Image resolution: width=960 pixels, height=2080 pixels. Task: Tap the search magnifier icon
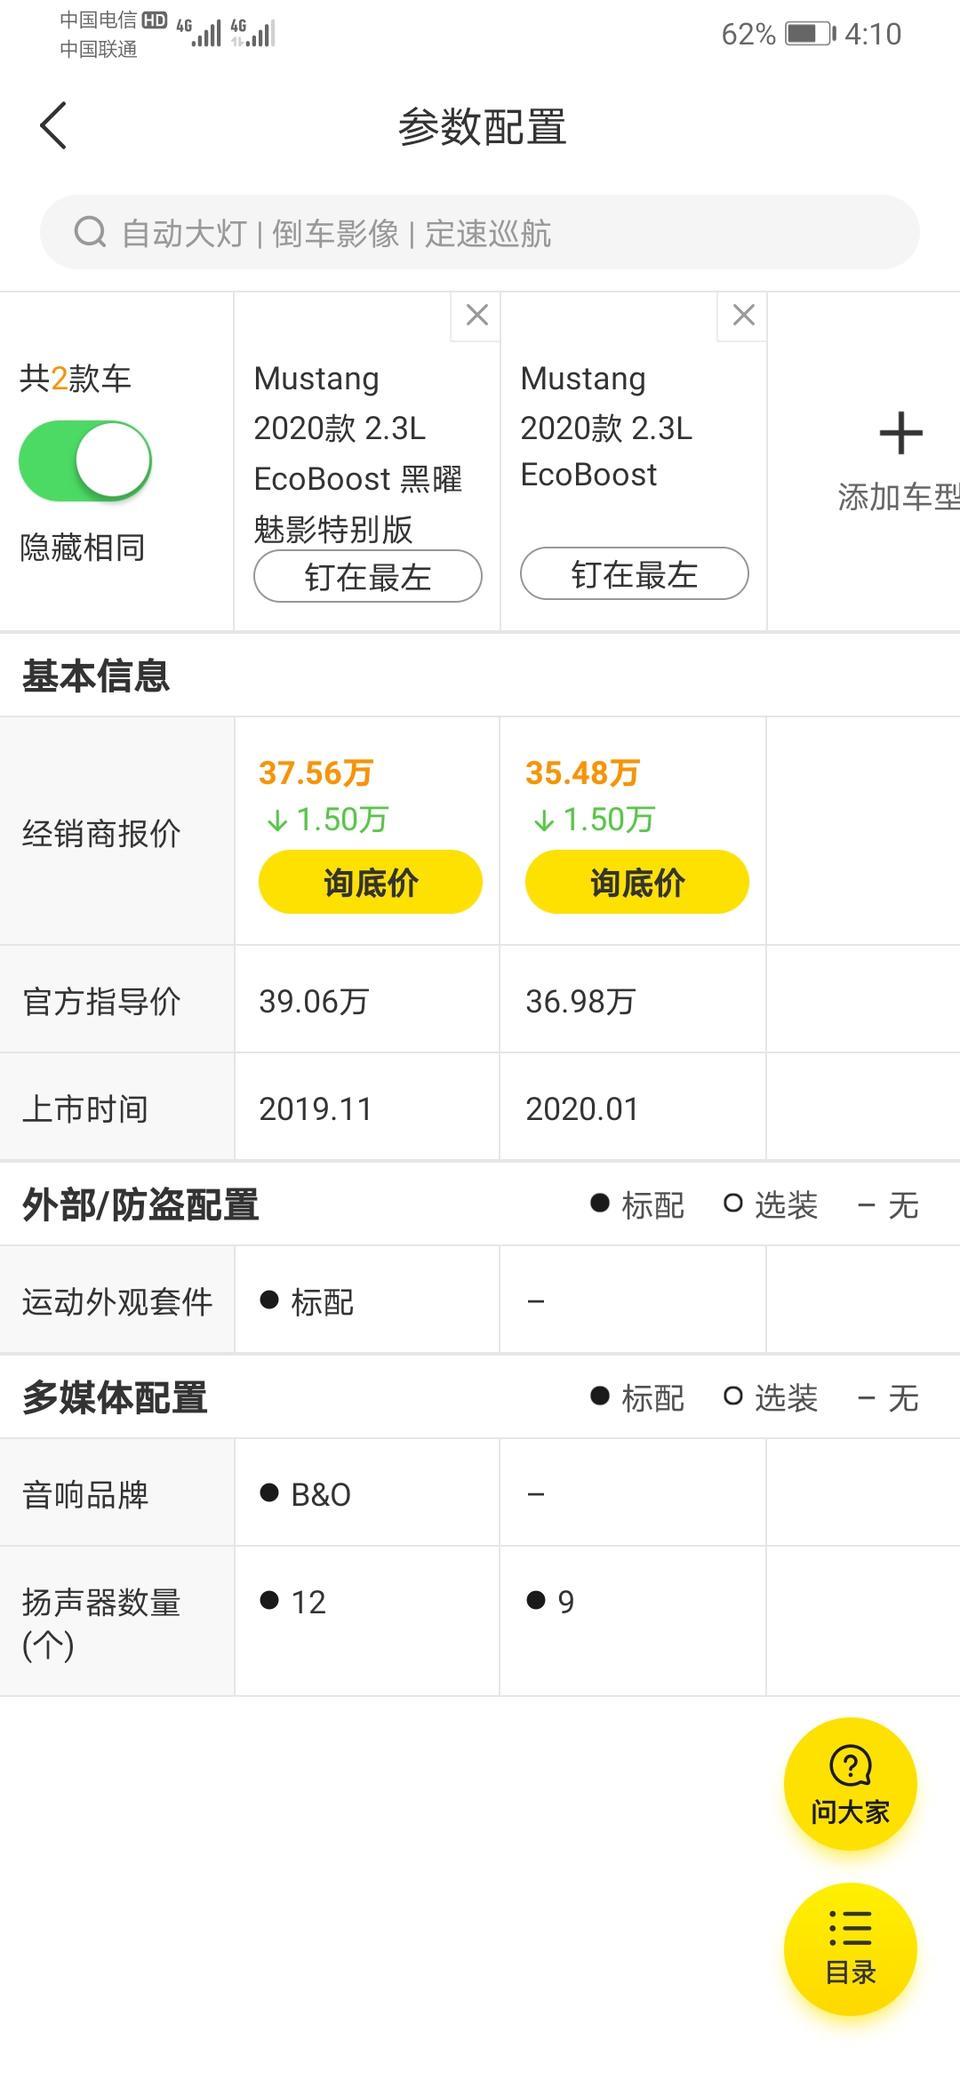[90, 232]
